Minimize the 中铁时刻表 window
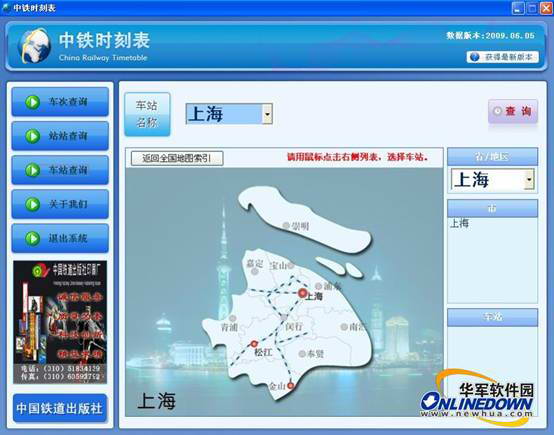Image resolution: width=554 pixels, height=435 pixels. [518, 8]
